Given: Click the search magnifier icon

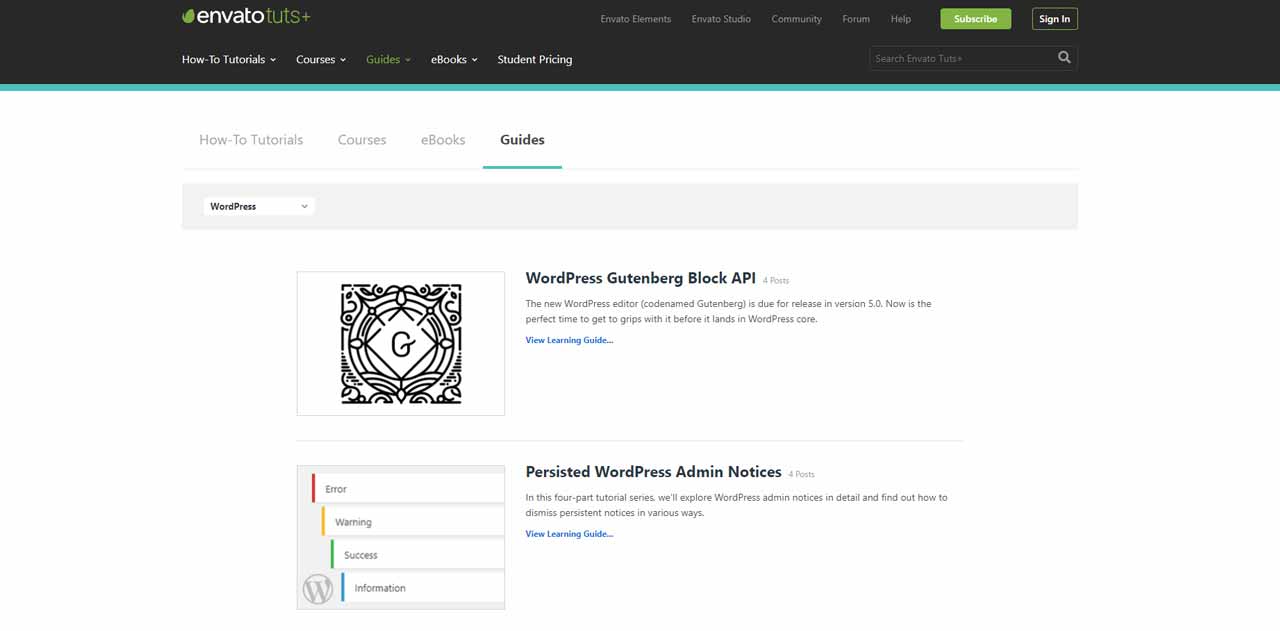Looking at the screenshot, I should pos(1064,58).
